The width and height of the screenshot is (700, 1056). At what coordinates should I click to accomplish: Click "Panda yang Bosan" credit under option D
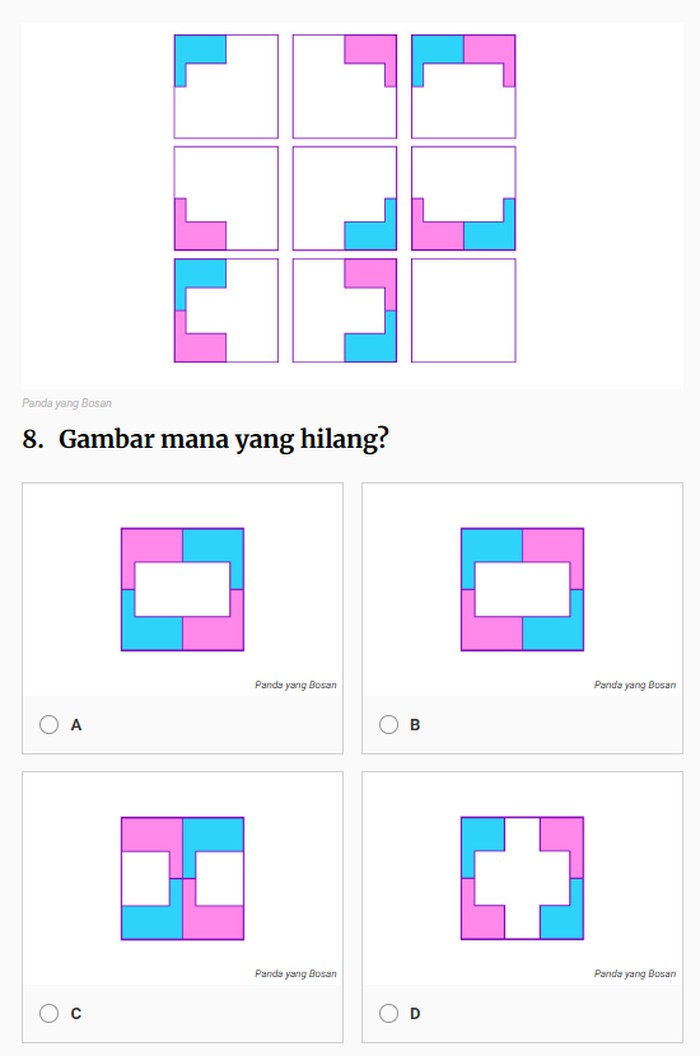click(635, 973)
